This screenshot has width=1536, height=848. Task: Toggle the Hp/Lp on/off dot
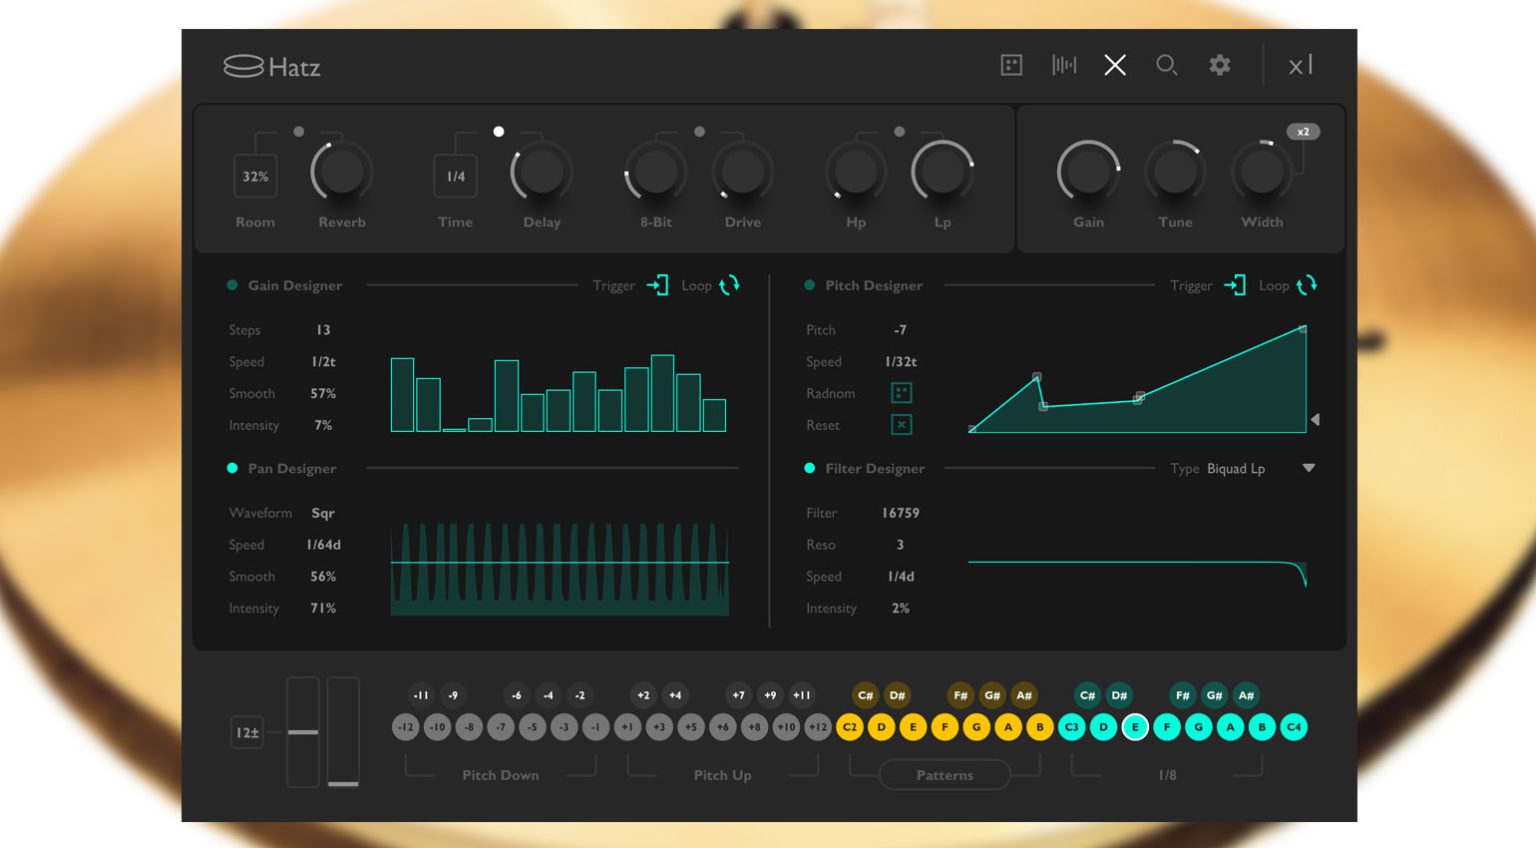click(900, 131)
